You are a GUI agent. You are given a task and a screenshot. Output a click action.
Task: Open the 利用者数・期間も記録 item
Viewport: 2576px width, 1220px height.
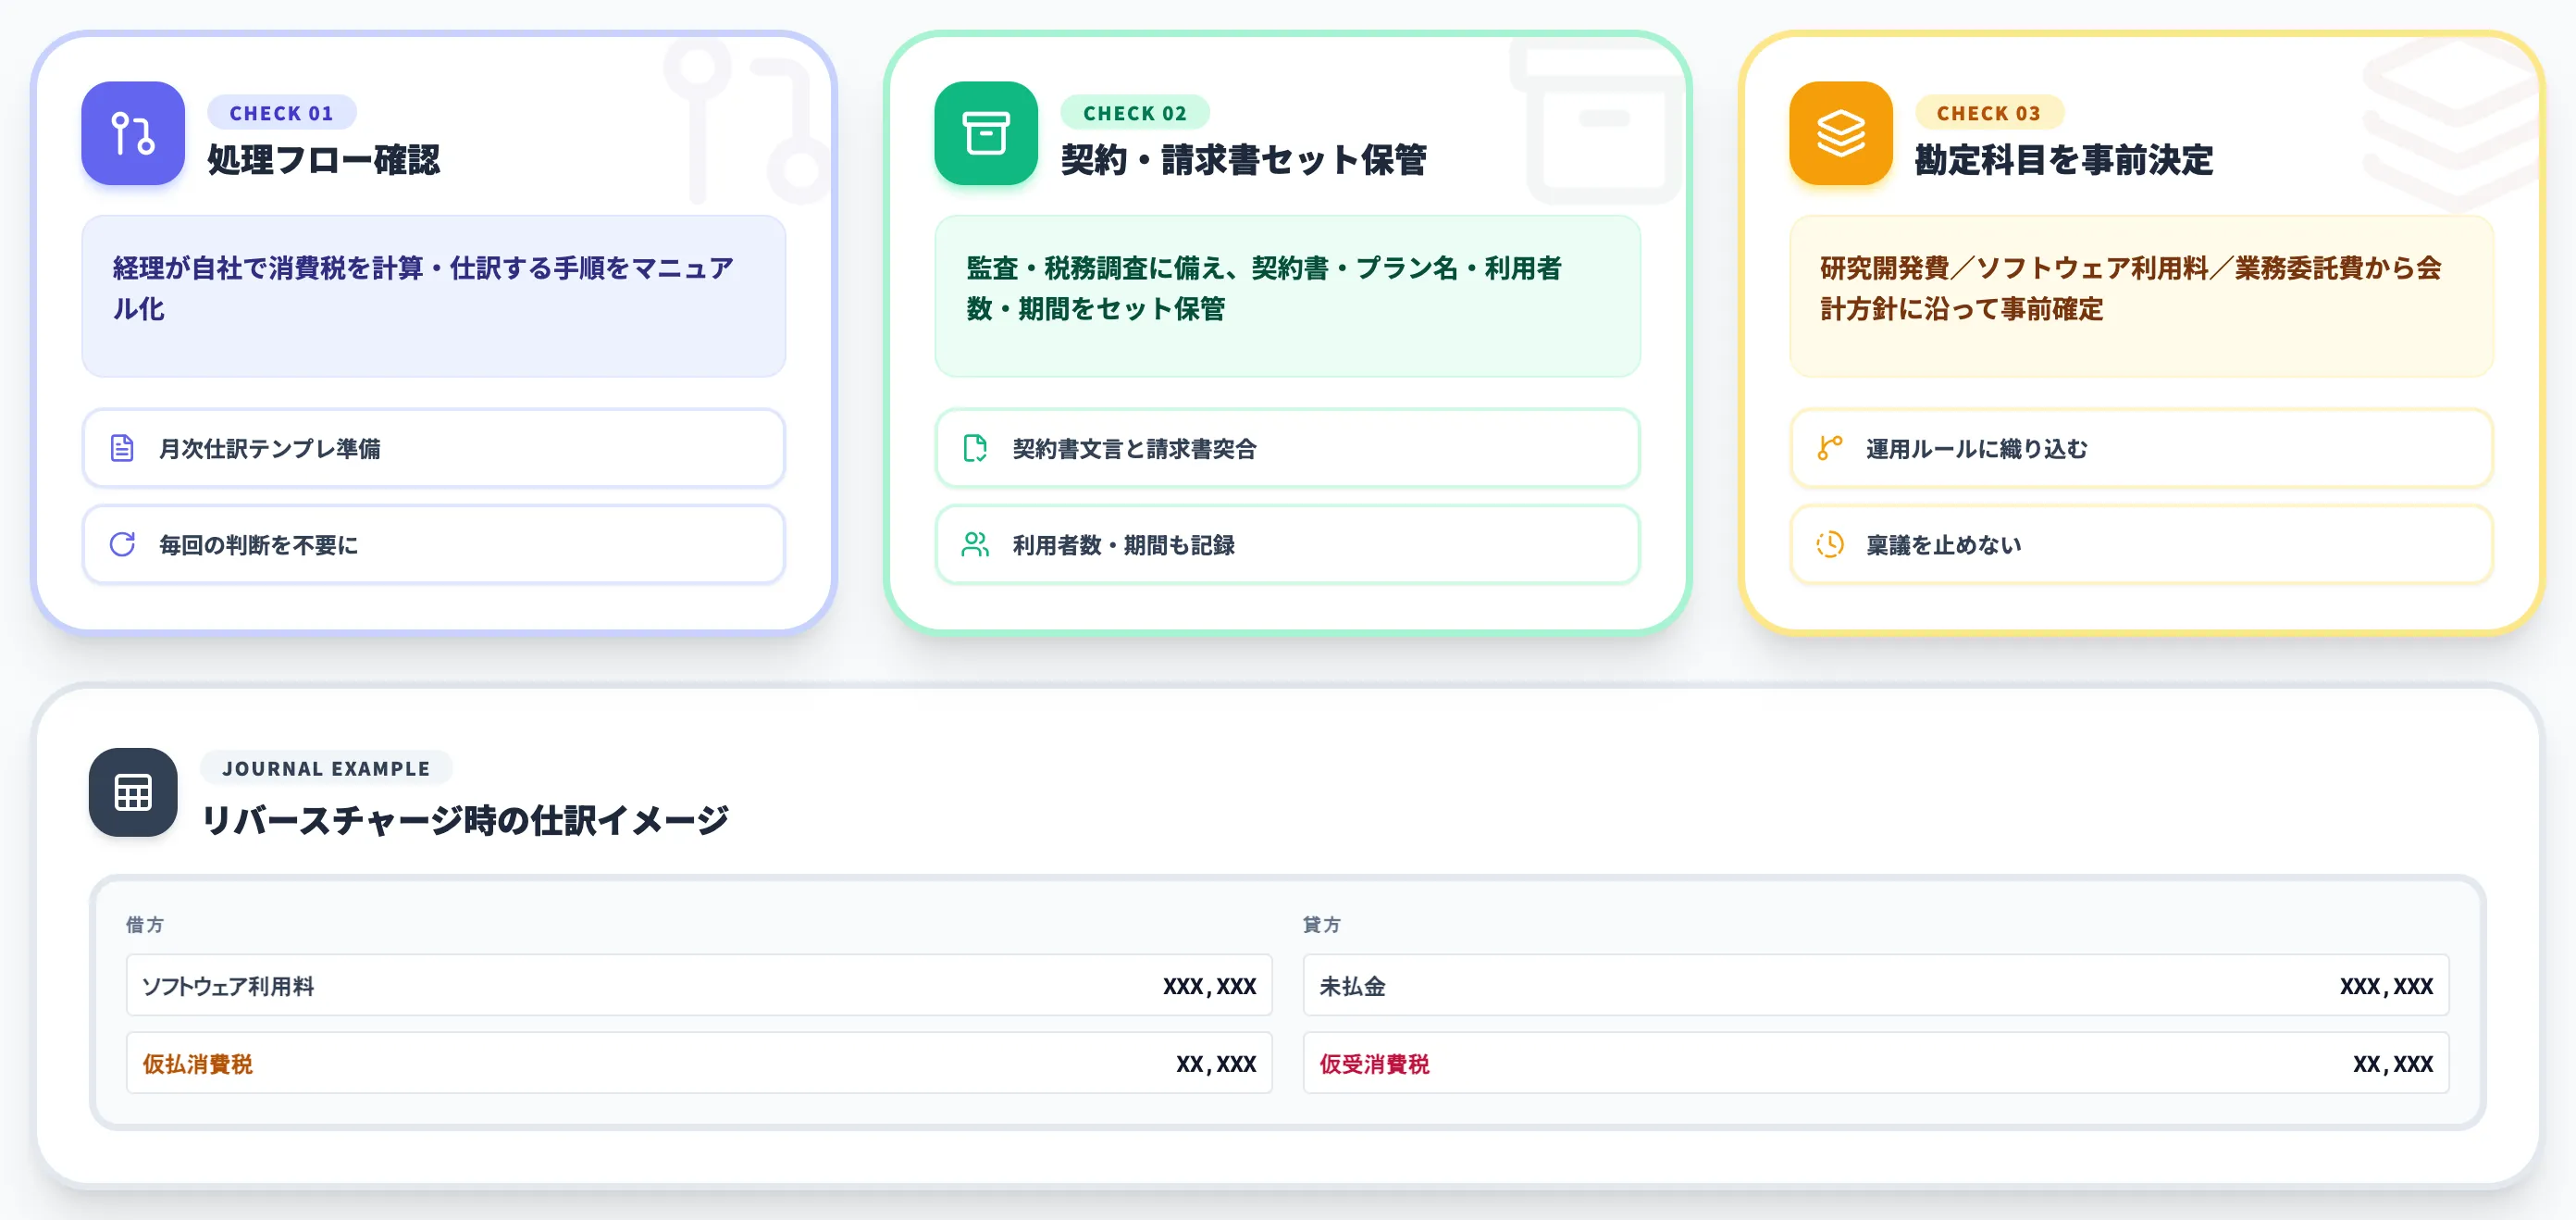click(x=1288, y=544)
